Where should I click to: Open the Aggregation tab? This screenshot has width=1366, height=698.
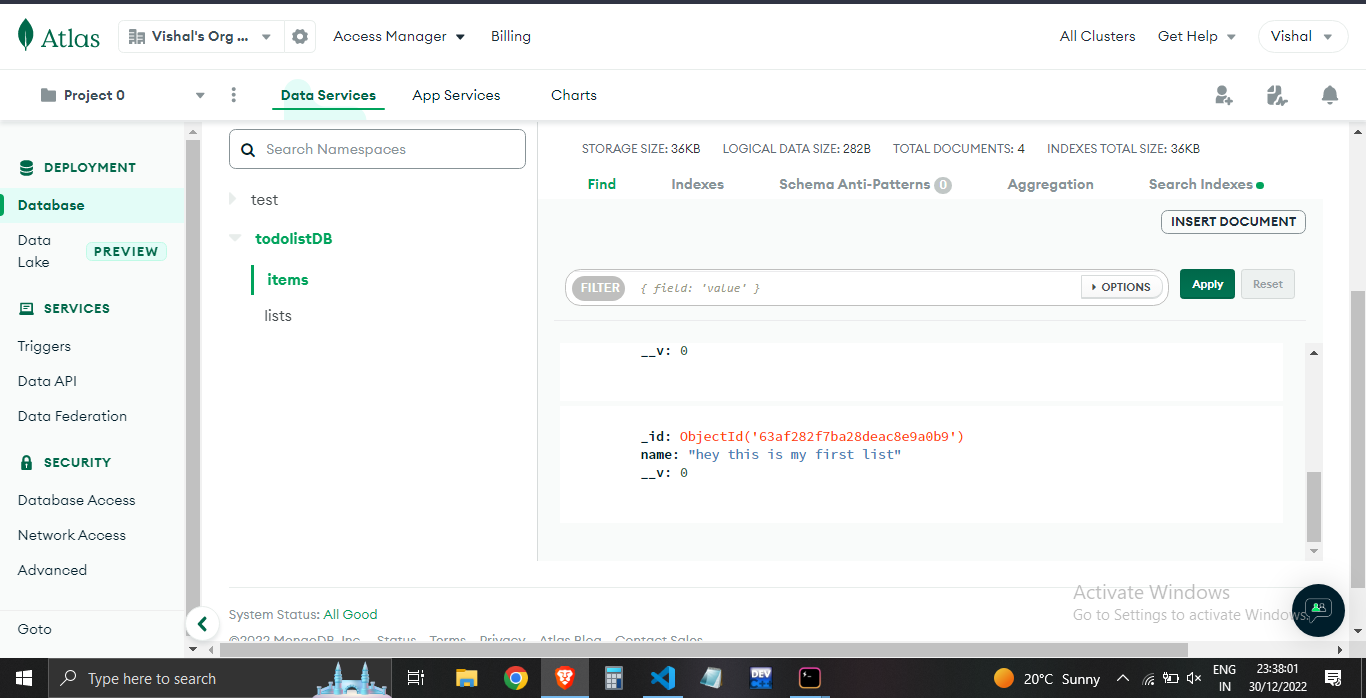click(1050, 184)
